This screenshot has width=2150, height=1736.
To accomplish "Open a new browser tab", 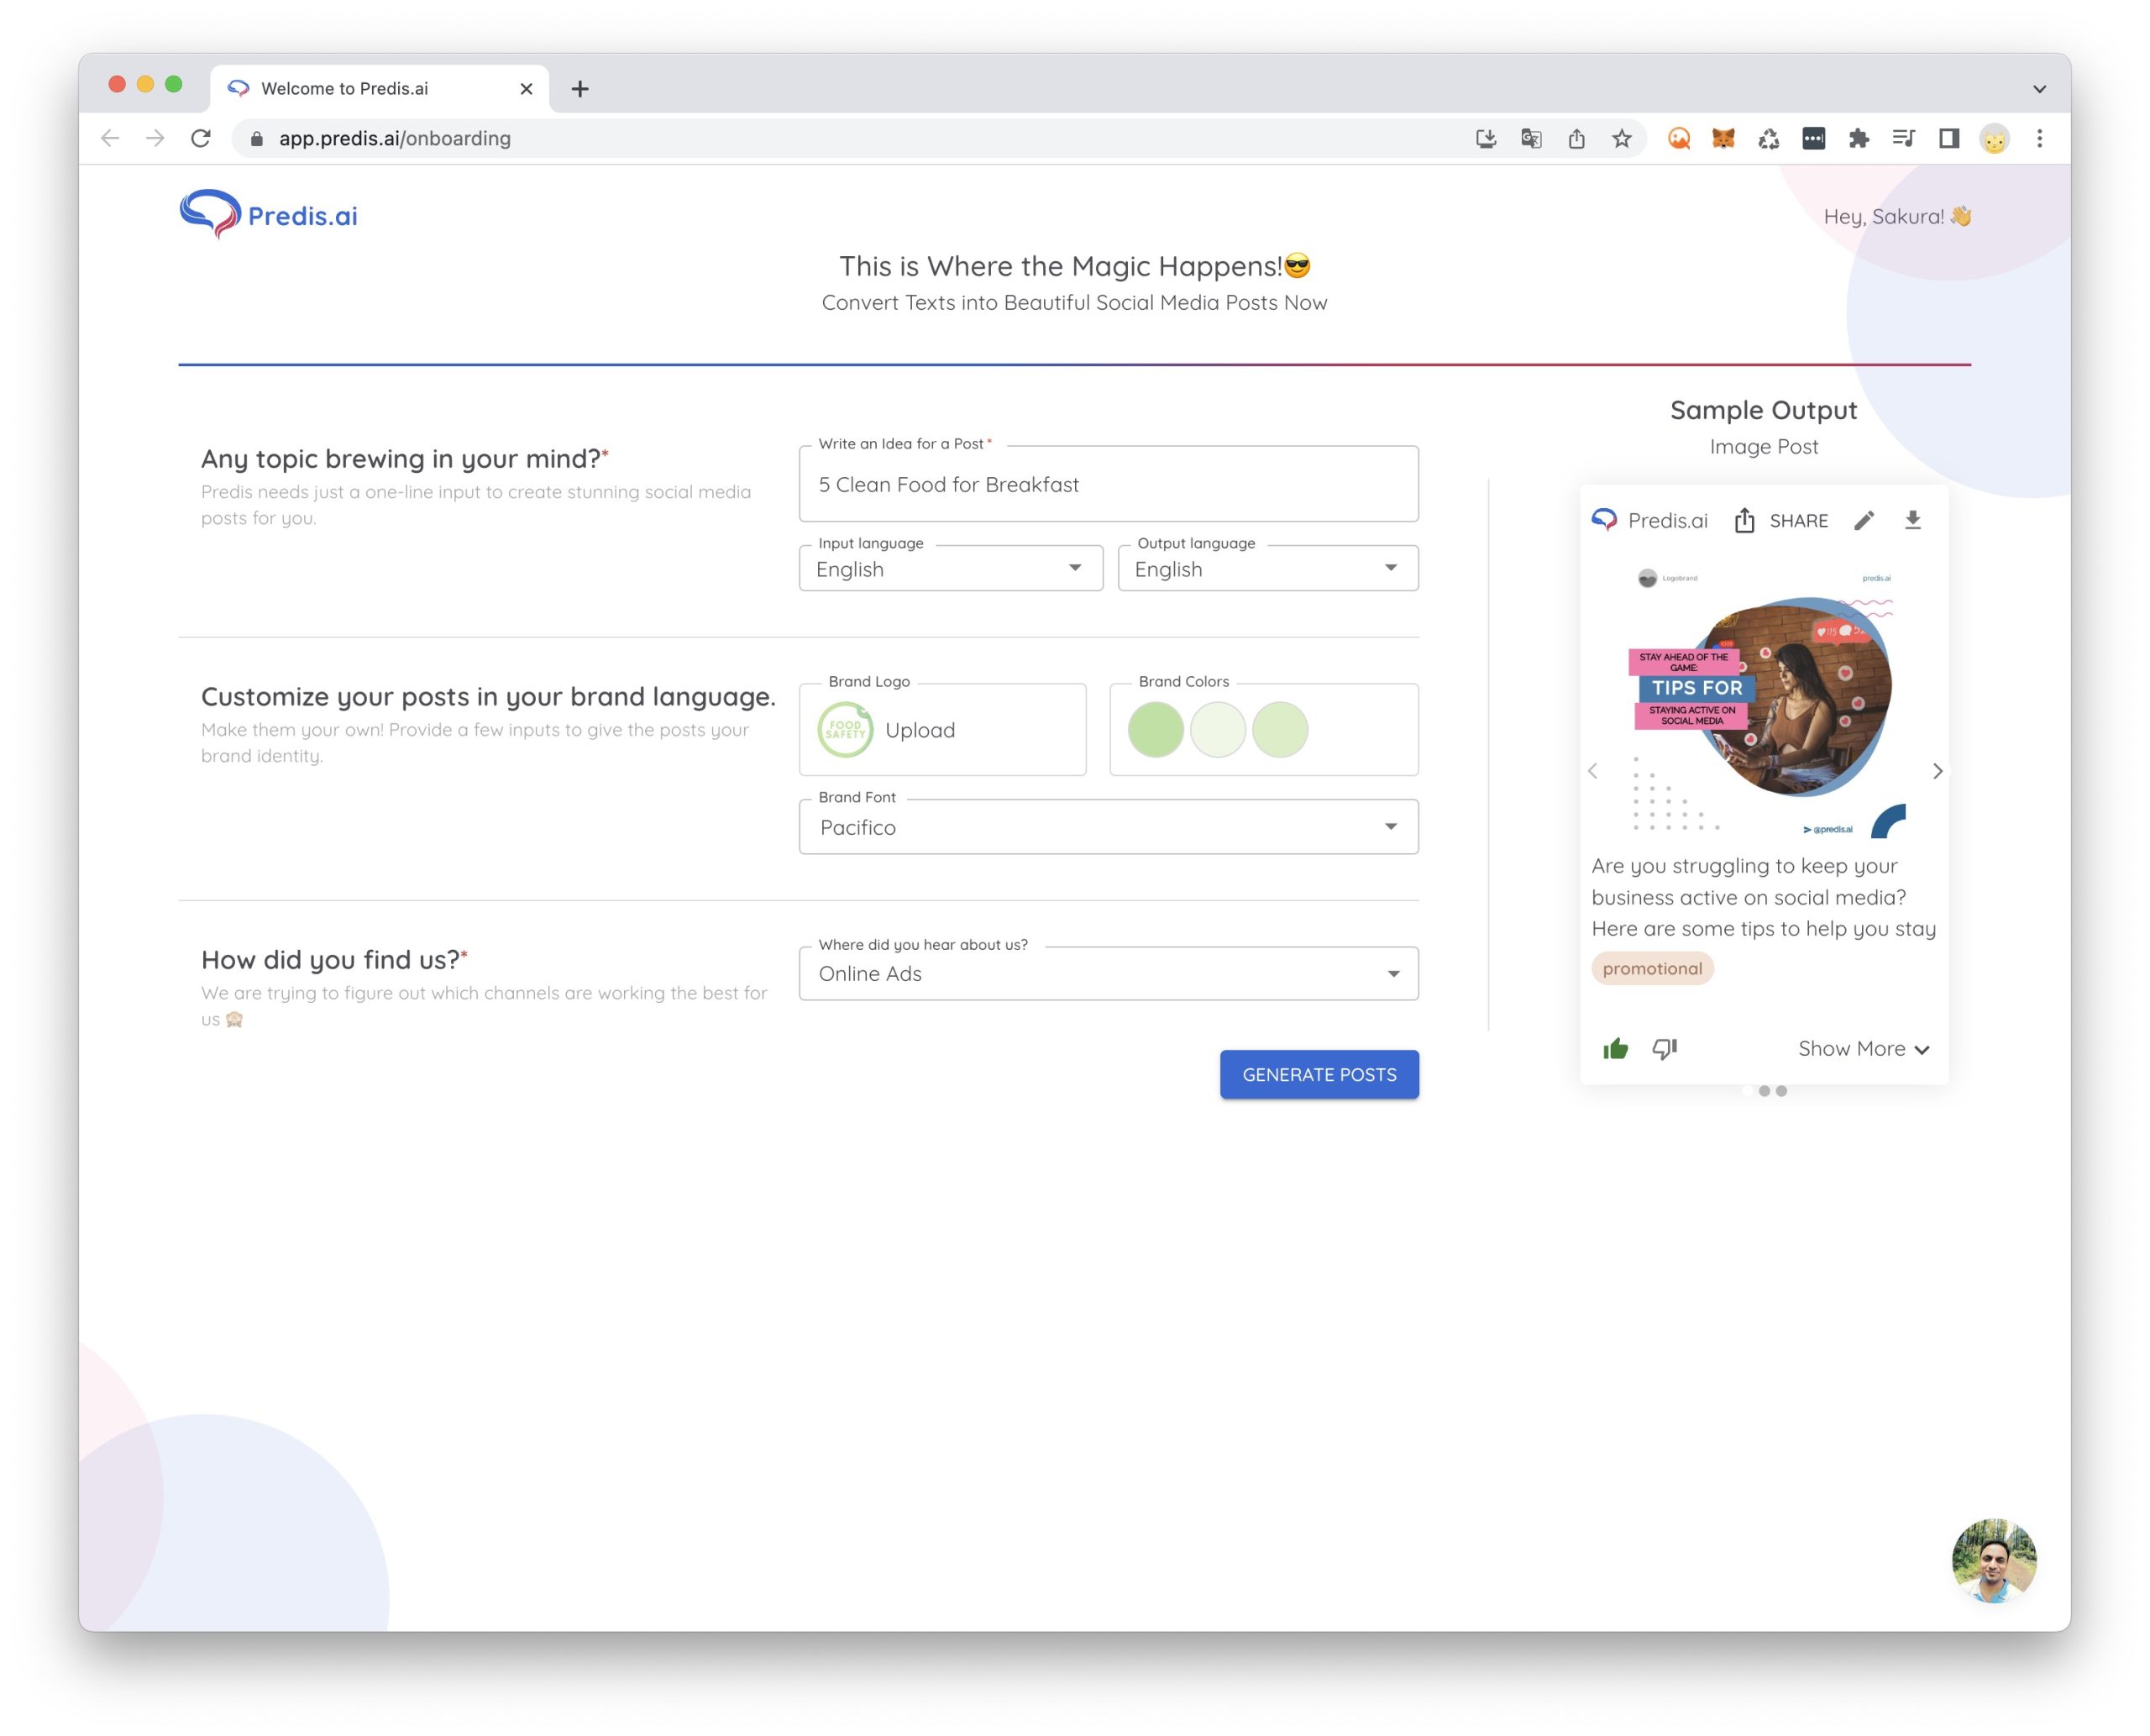I will tap(580, 89).
